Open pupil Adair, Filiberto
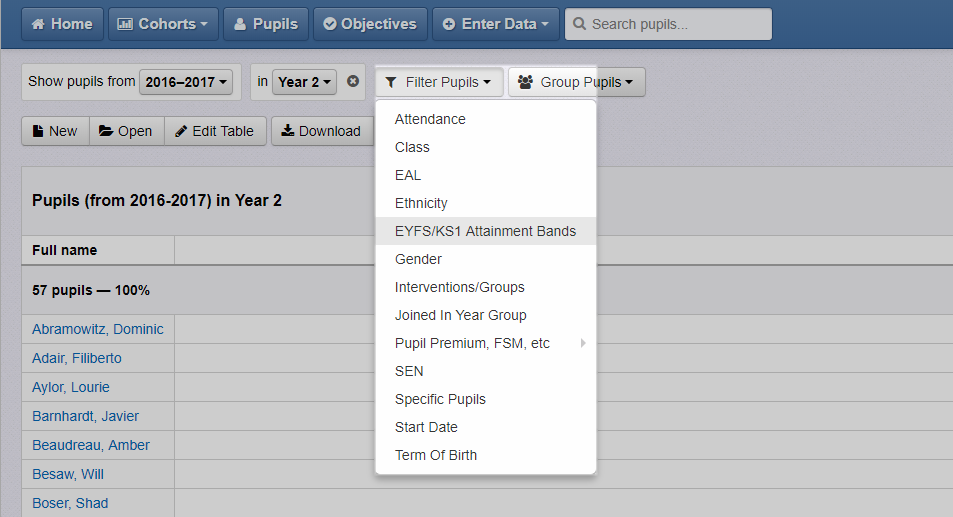Image resolution: width=953 pixels, height=517 pixels. [x=77, y=358]
